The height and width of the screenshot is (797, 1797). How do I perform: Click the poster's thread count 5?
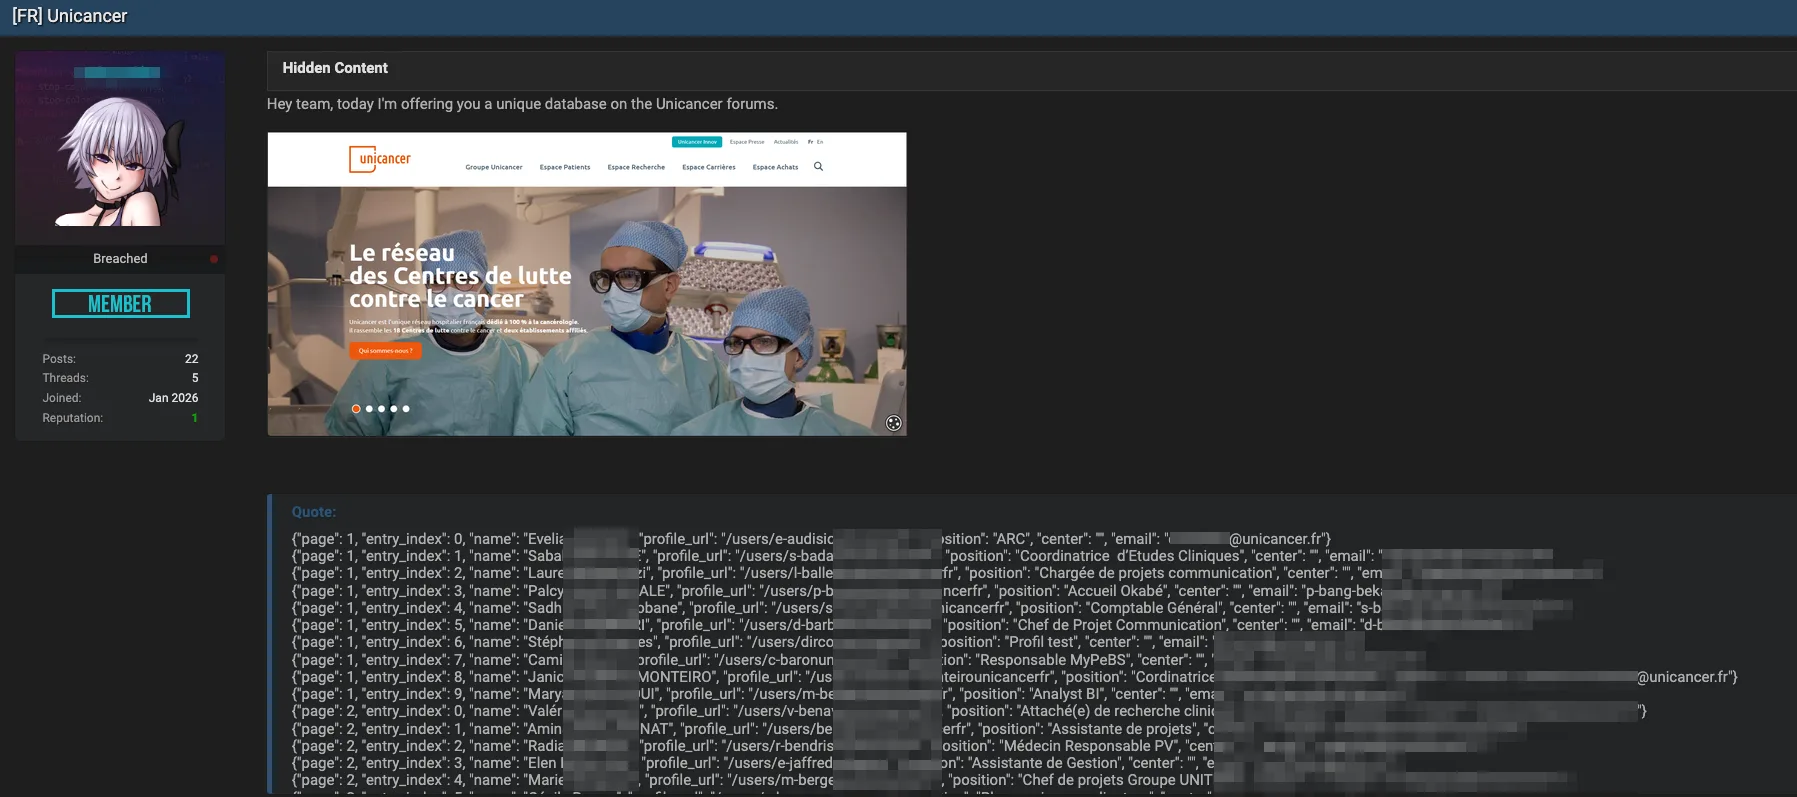195,378
